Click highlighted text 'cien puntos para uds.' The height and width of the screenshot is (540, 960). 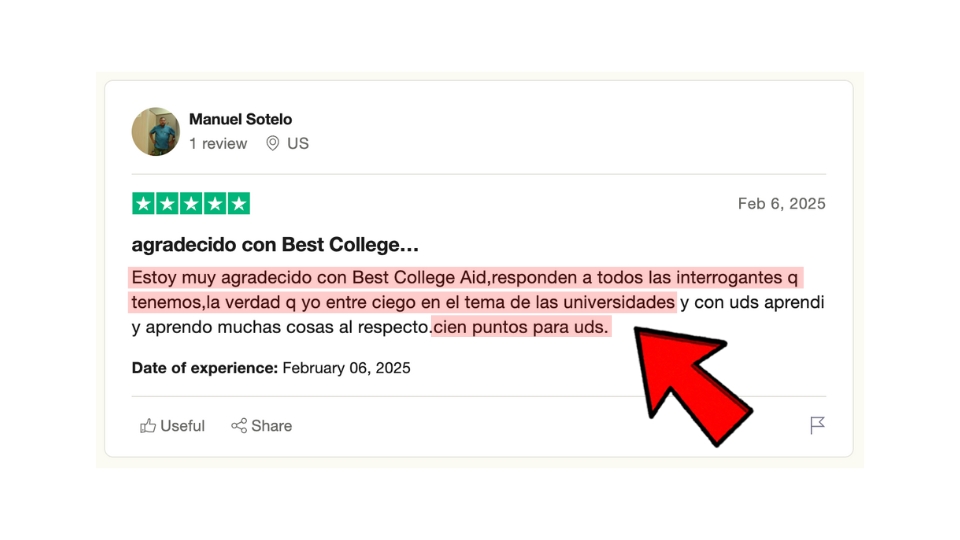click(x=521, y=327)
